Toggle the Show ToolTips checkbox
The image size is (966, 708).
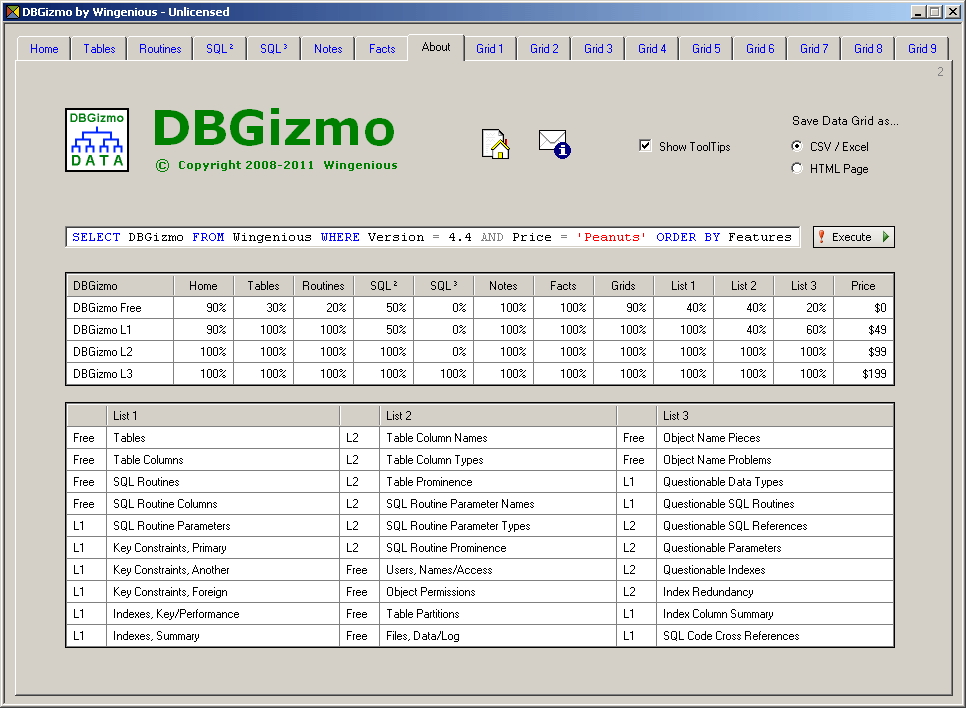645,146
